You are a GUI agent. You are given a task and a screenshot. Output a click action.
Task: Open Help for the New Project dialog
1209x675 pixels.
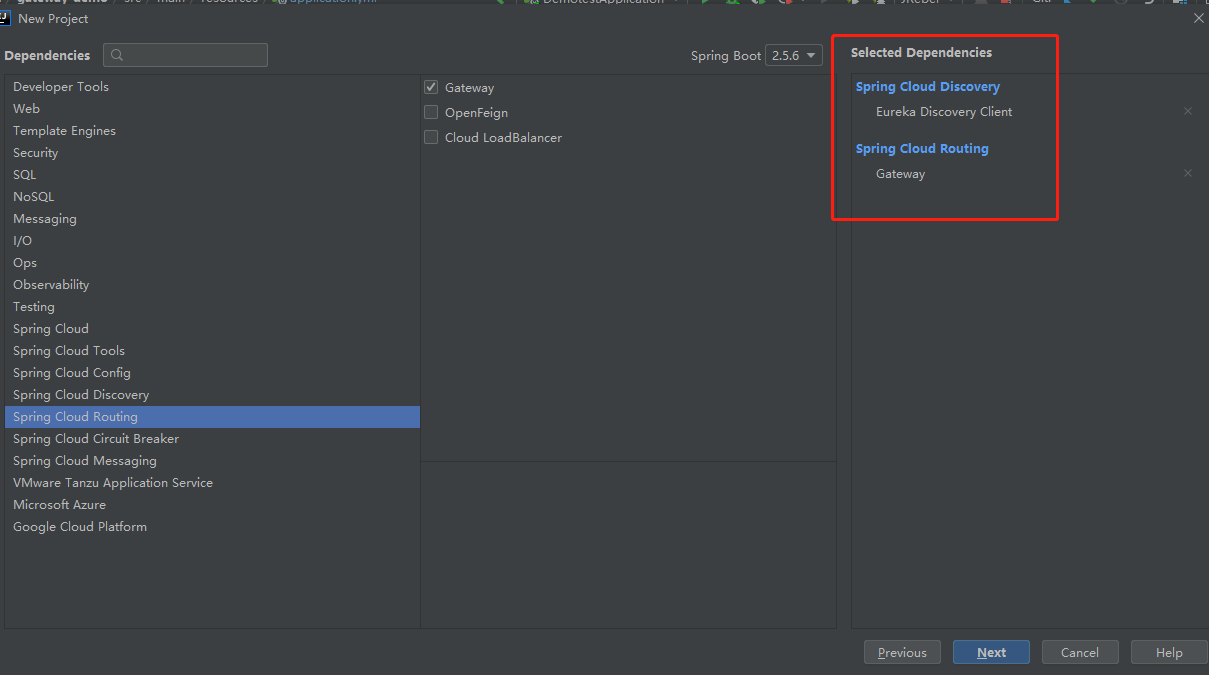(1169, 652)
